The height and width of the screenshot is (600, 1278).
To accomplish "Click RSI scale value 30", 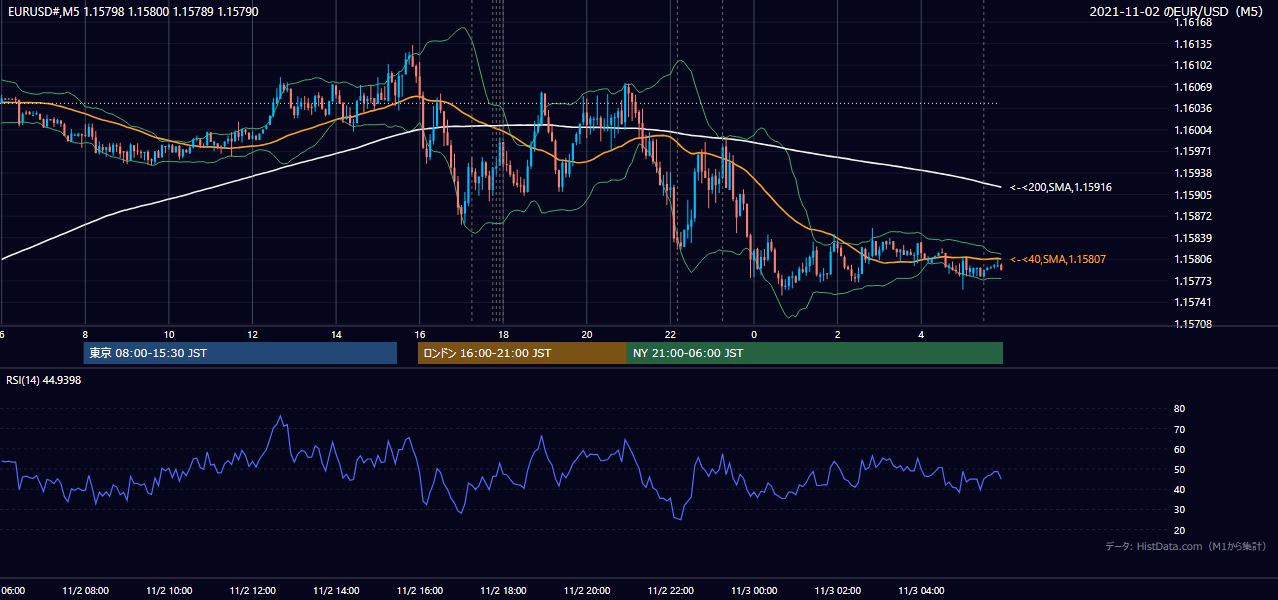I will pyautogui.click(x=1179, y=510).
